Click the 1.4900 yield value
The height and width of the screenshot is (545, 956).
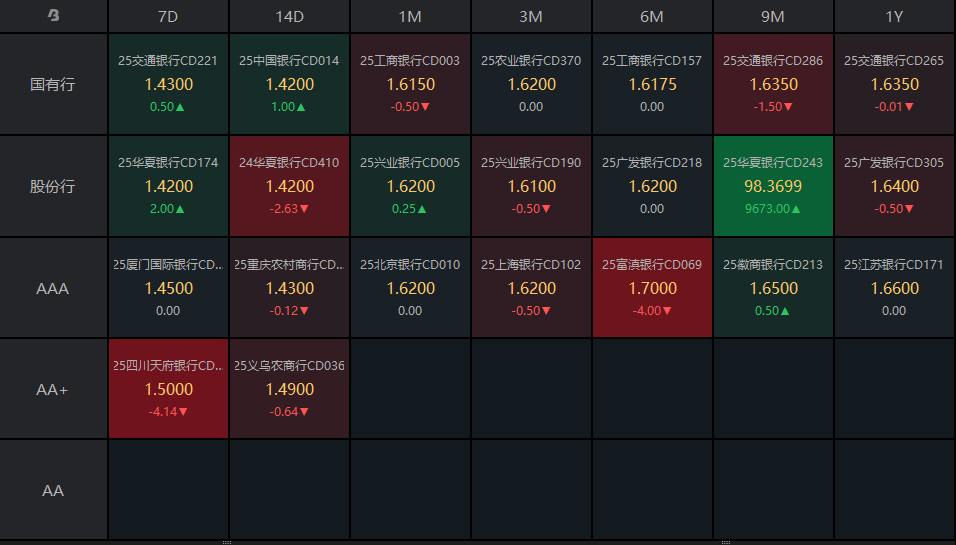[x=290, y=389]
